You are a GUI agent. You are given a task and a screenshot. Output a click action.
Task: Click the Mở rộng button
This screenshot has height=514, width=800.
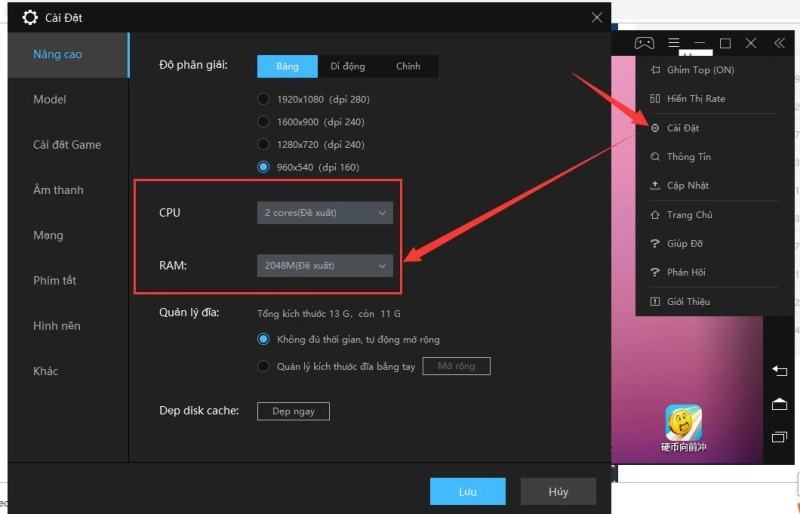tap(456, 366)
